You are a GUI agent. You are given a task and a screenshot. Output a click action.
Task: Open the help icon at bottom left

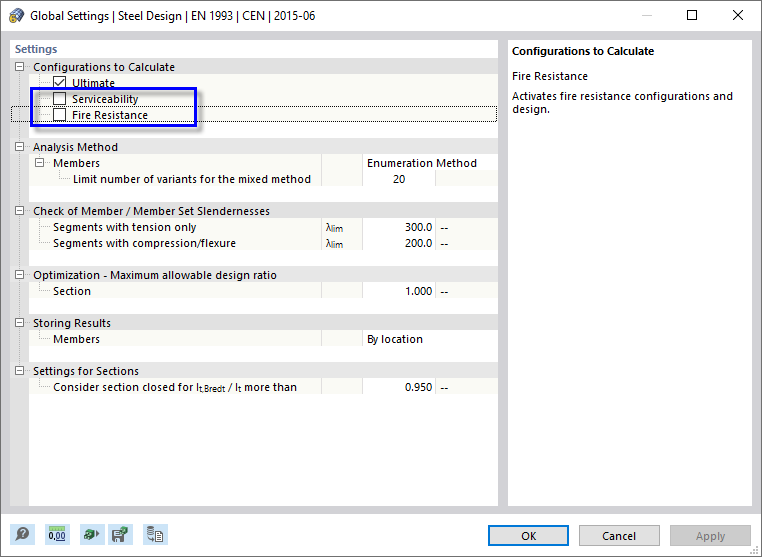tap(22, 535)
